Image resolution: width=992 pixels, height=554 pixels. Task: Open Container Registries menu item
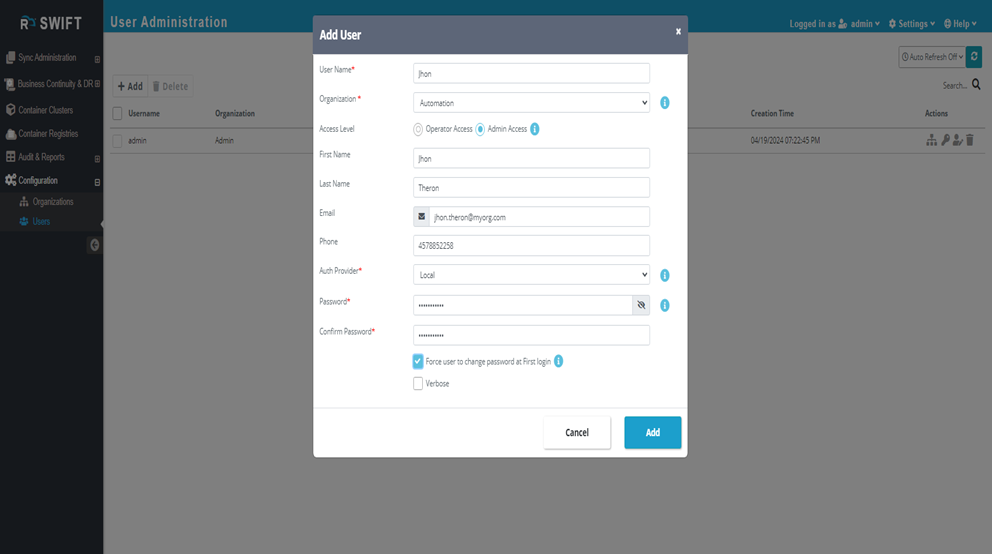click(48, 133)
